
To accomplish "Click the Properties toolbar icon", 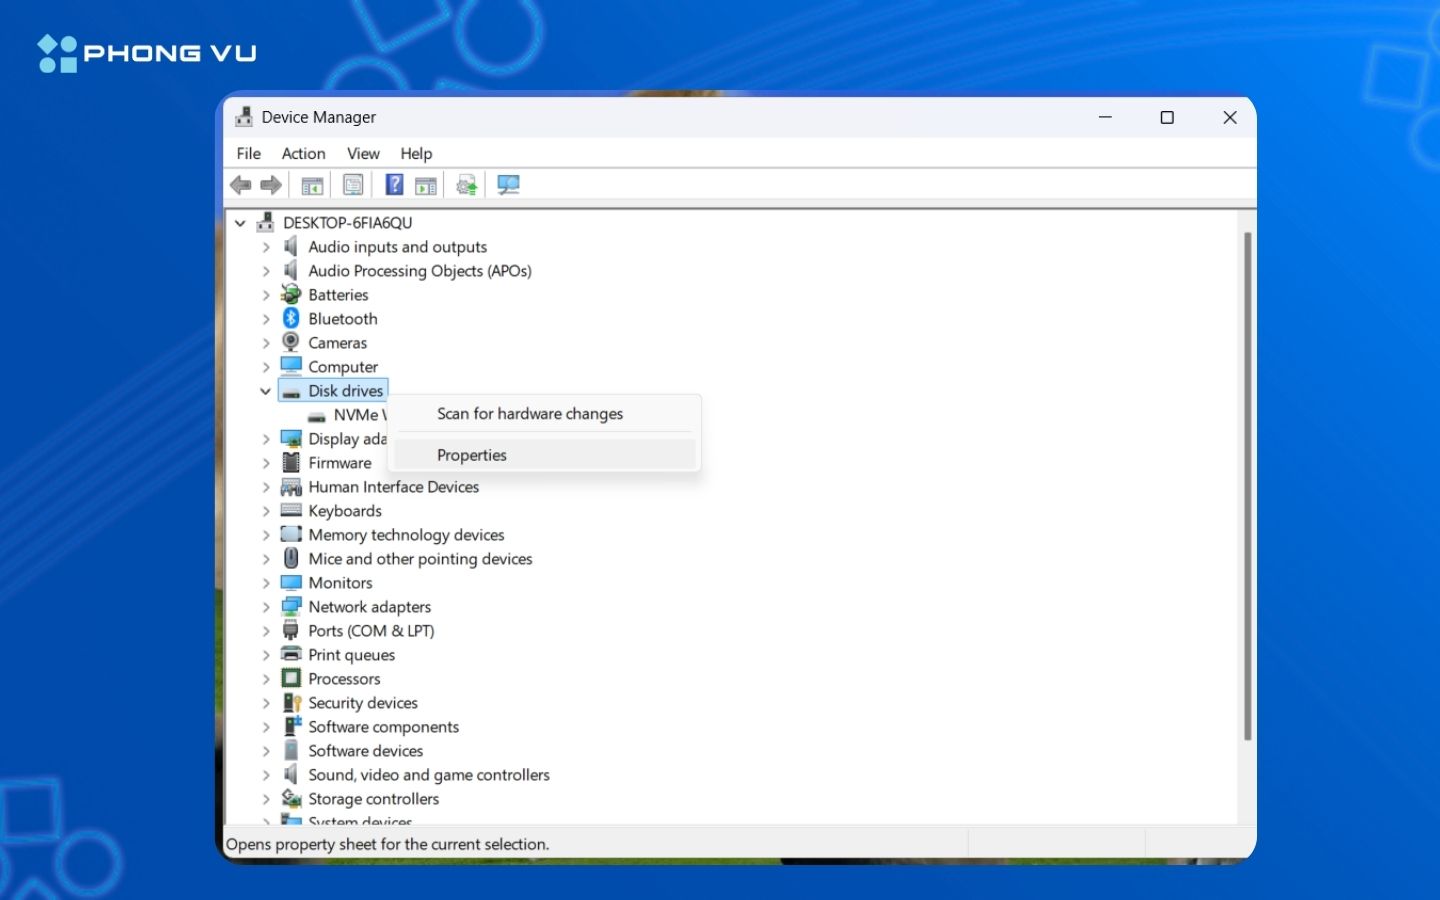I will (353, 185).
